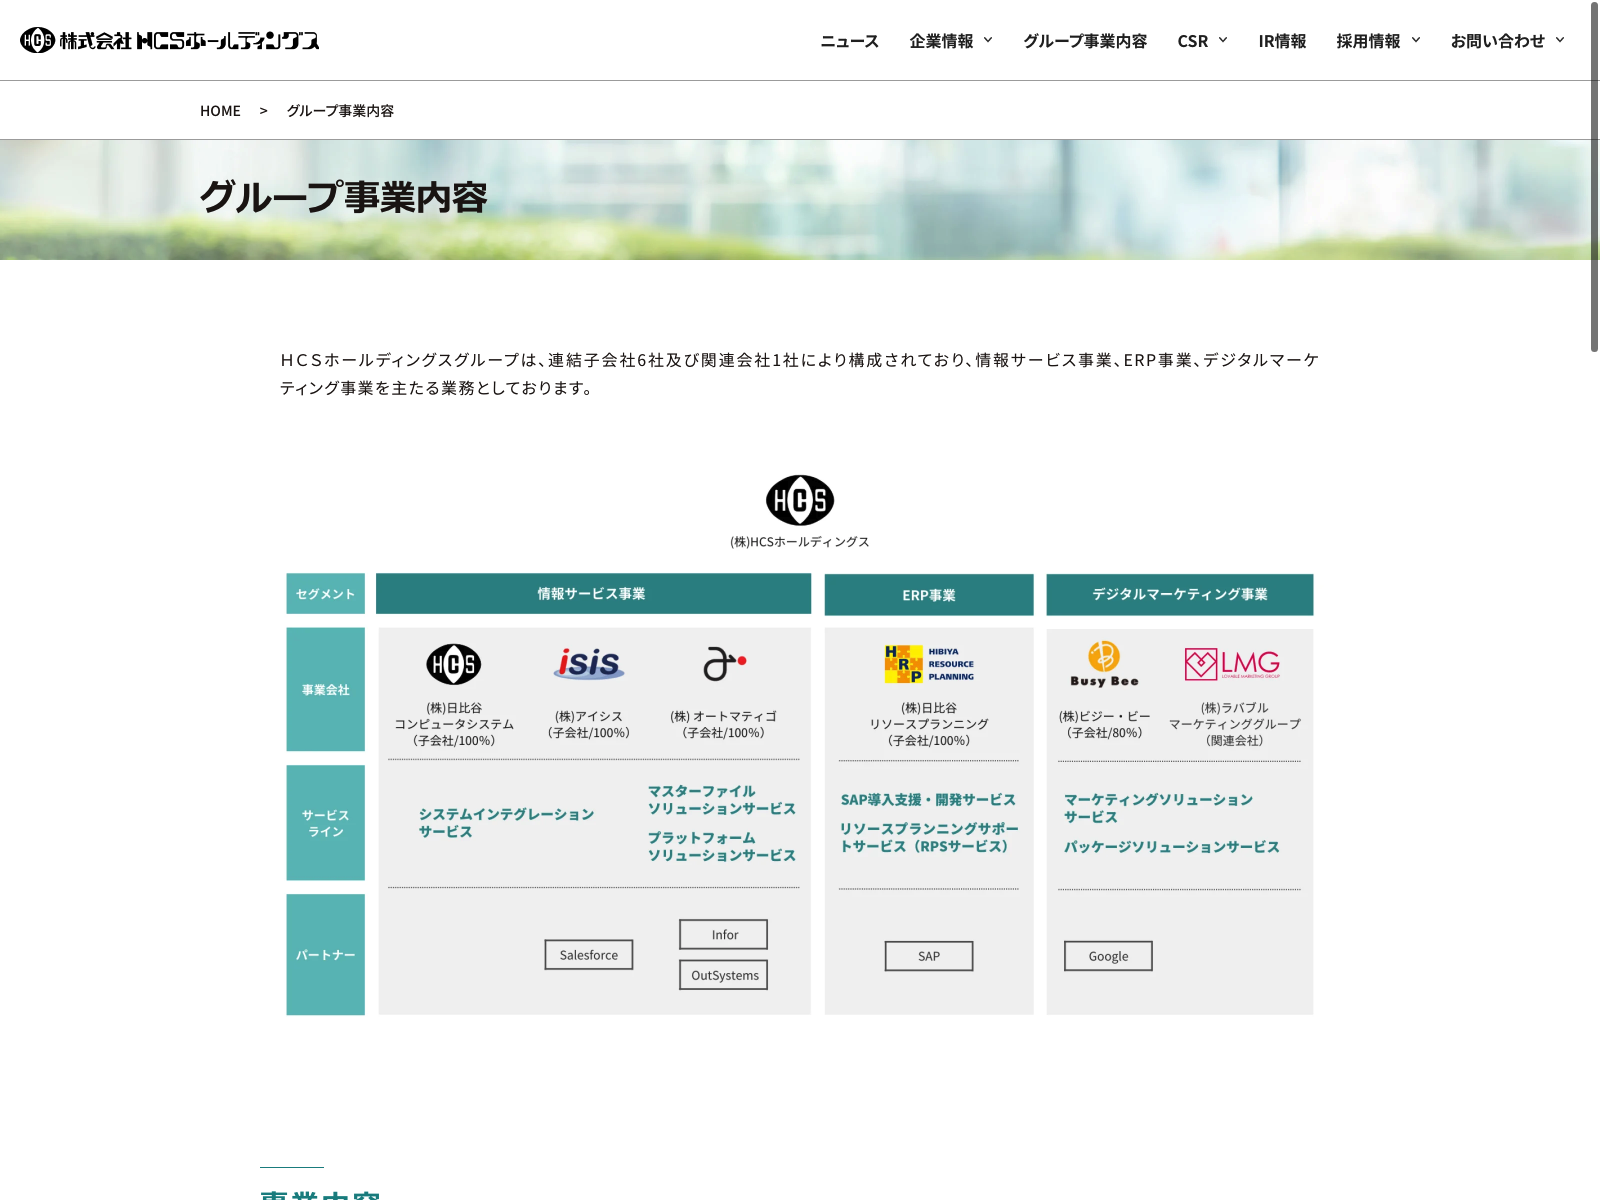
Task: Click the Automatigo company logo
Action: (x=724, y=663)
